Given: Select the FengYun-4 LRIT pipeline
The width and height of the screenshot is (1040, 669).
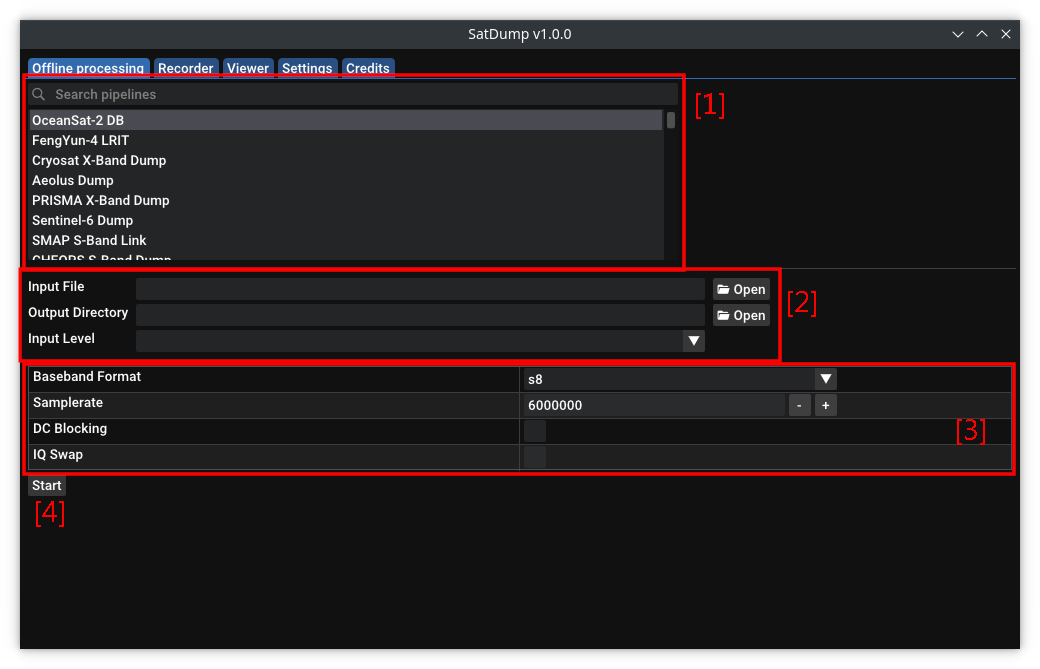Looking at the screenshot, I should [346, 140].
